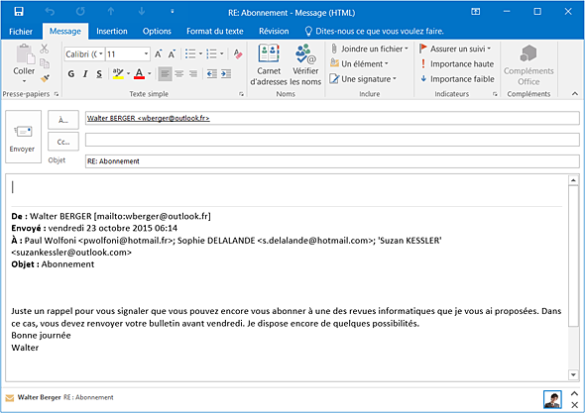Select the Message ribbon tab
The height and width of the screenshot is (413, 585).
[65, 31]
